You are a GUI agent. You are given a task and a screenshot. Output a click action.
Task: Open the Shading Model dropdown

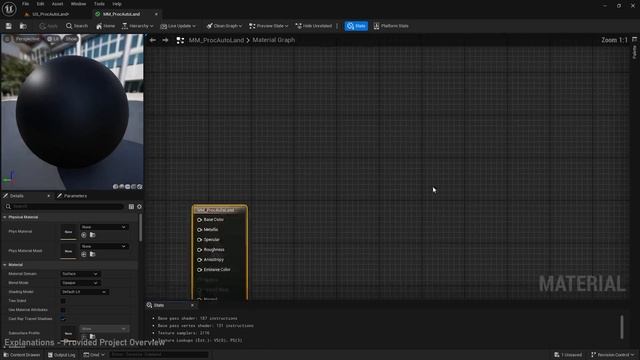[84, 292]
